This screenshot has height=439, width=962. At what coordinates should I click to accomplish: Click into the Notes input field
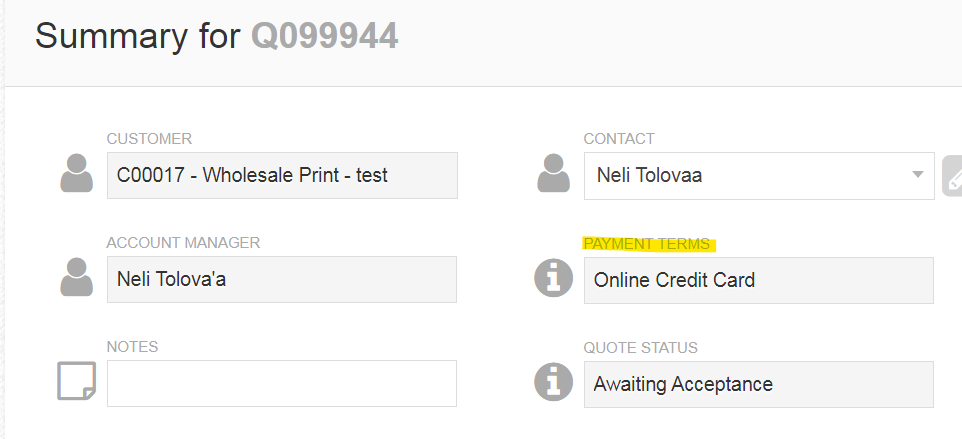click(281, 383)
